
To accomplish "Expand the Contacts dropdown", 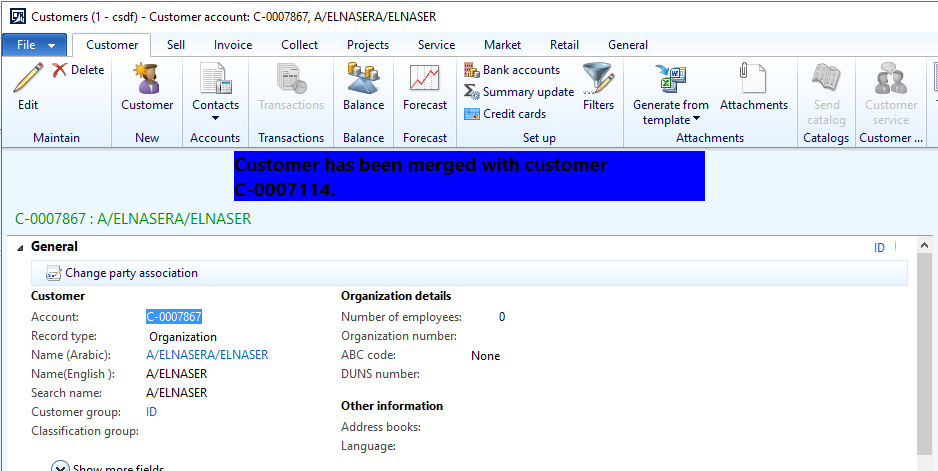I will 215,117.
